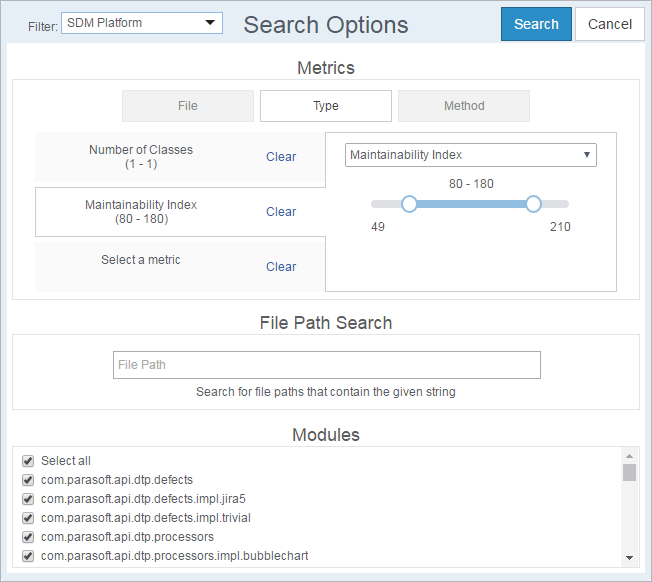The width and height of the screenshot is (652, 582).
Task: Clear the Maintainability Index metric
Action: pos(281,212)
